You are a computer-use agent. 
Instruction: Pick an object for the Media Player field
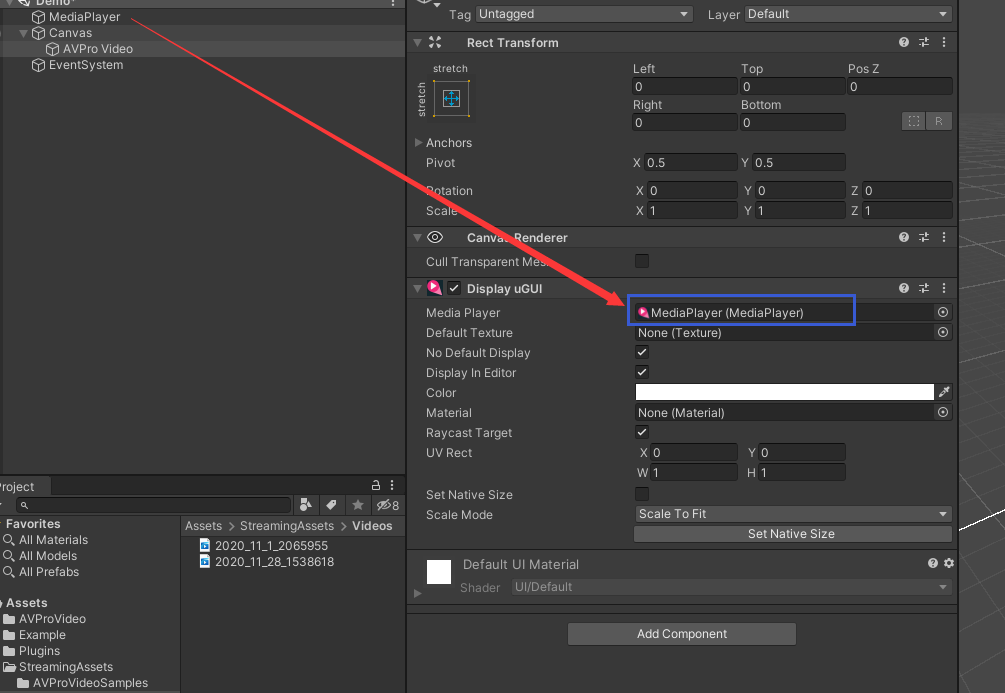point(941,312)
